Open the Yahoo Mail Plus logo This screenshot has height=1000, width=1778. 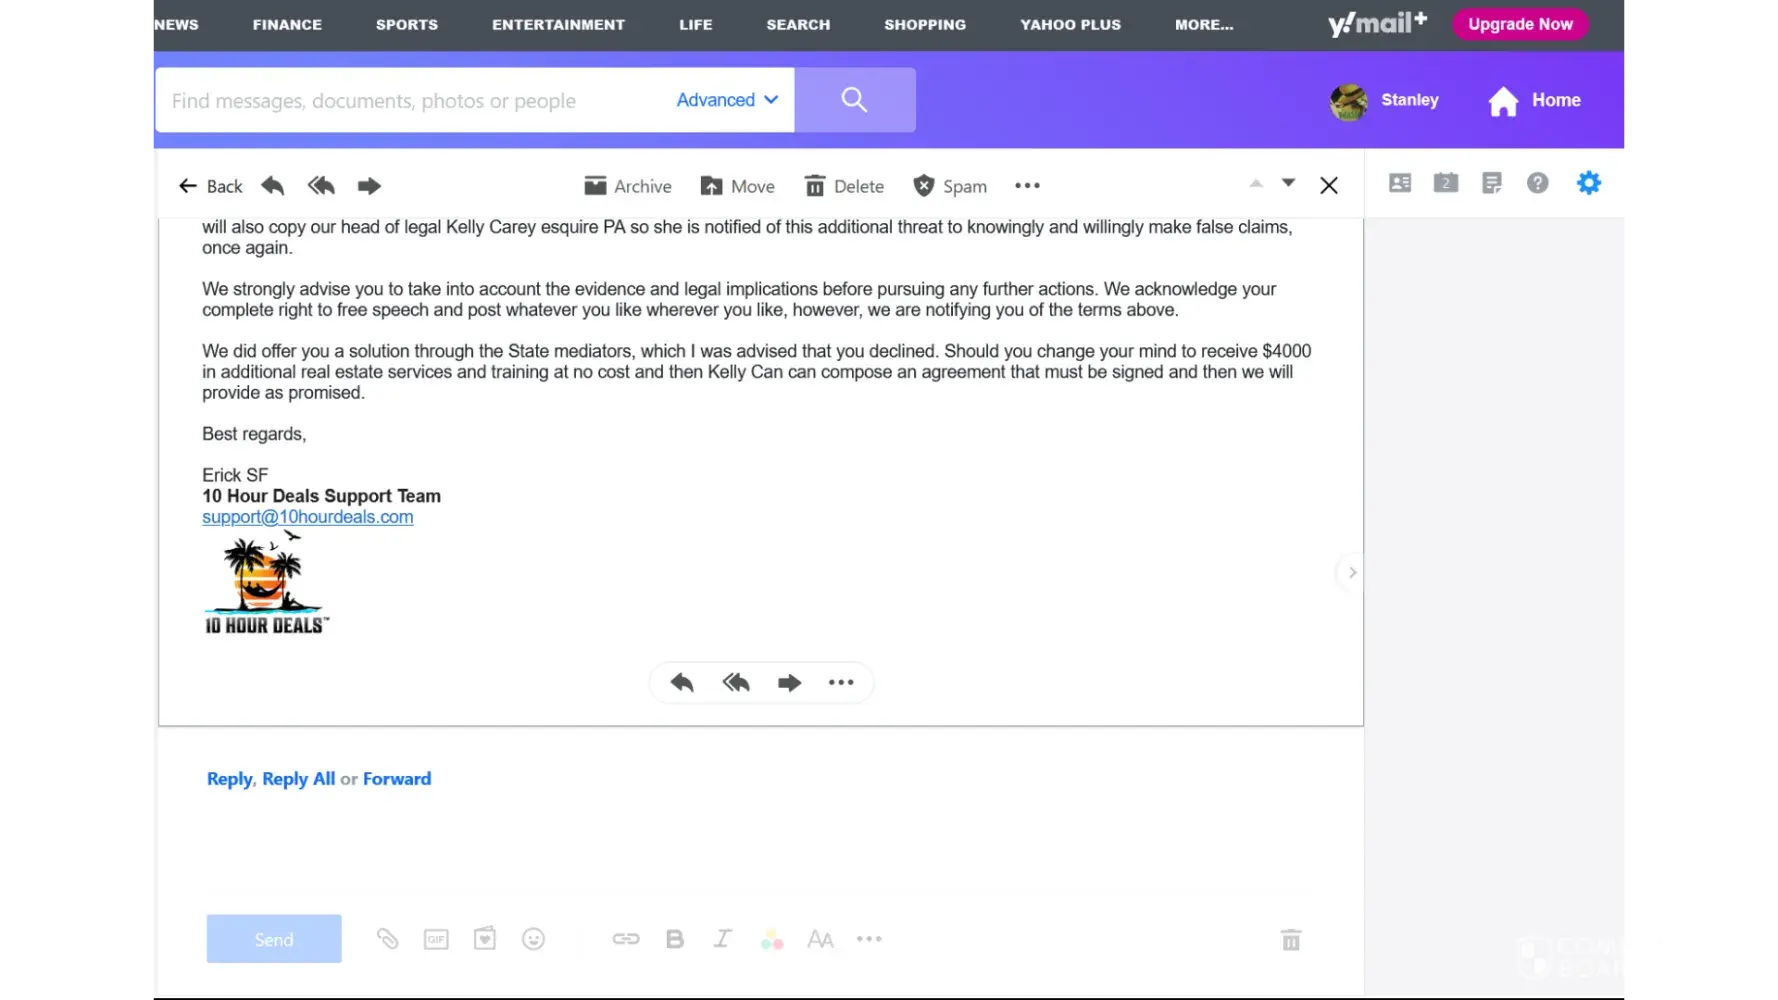click(1377, 24)
